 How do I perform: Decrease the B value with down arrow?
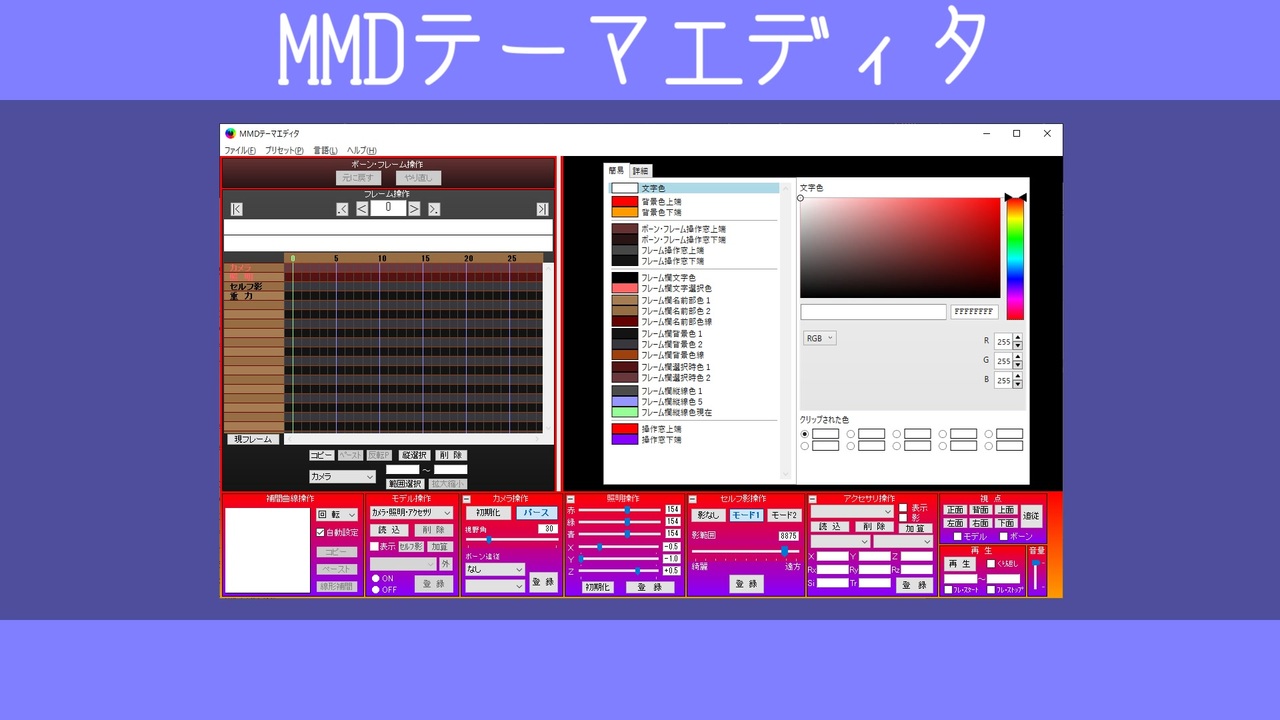pyautogui.click(x=1018, y=384)
